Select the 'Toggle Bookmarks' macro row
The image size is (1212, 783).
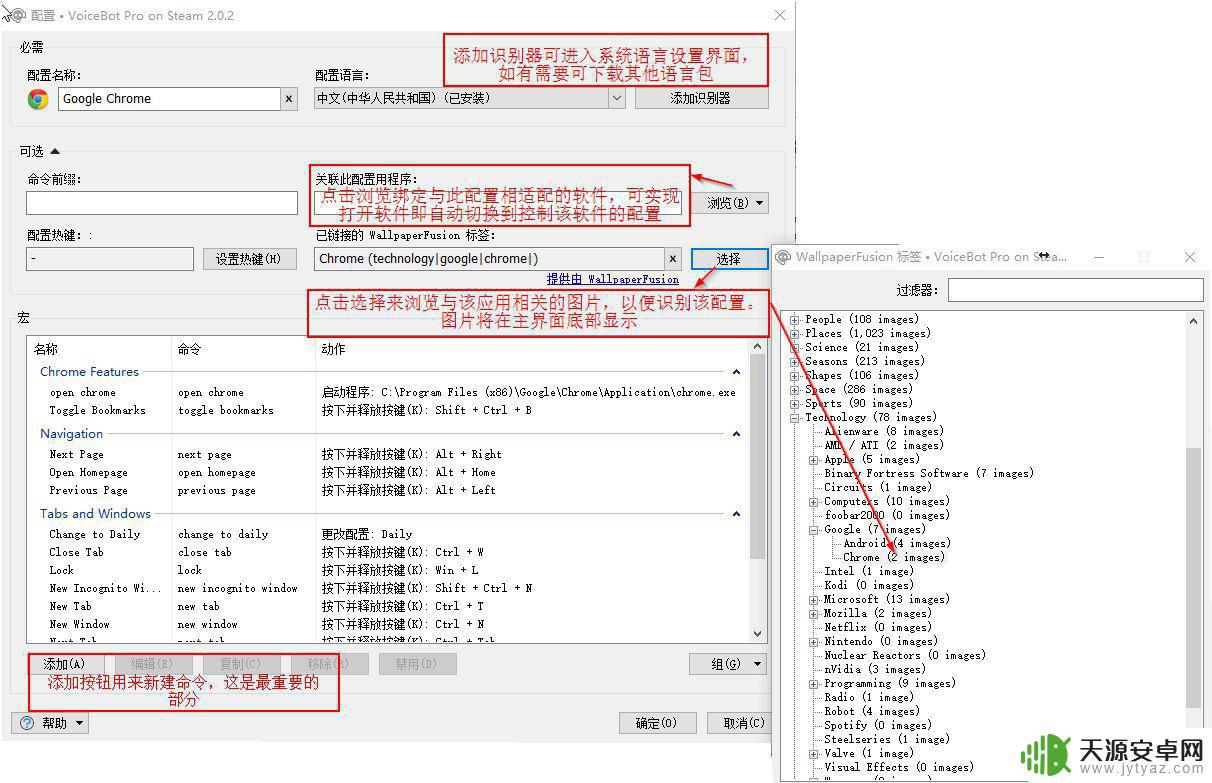388,411
